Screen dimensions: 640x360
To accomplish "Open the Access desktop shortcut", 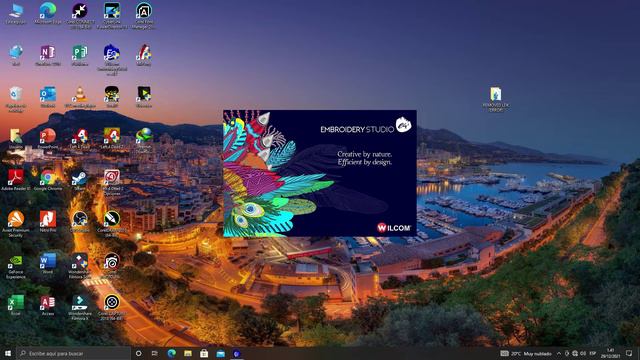I will pyautogui.click(x=48, y=305).
